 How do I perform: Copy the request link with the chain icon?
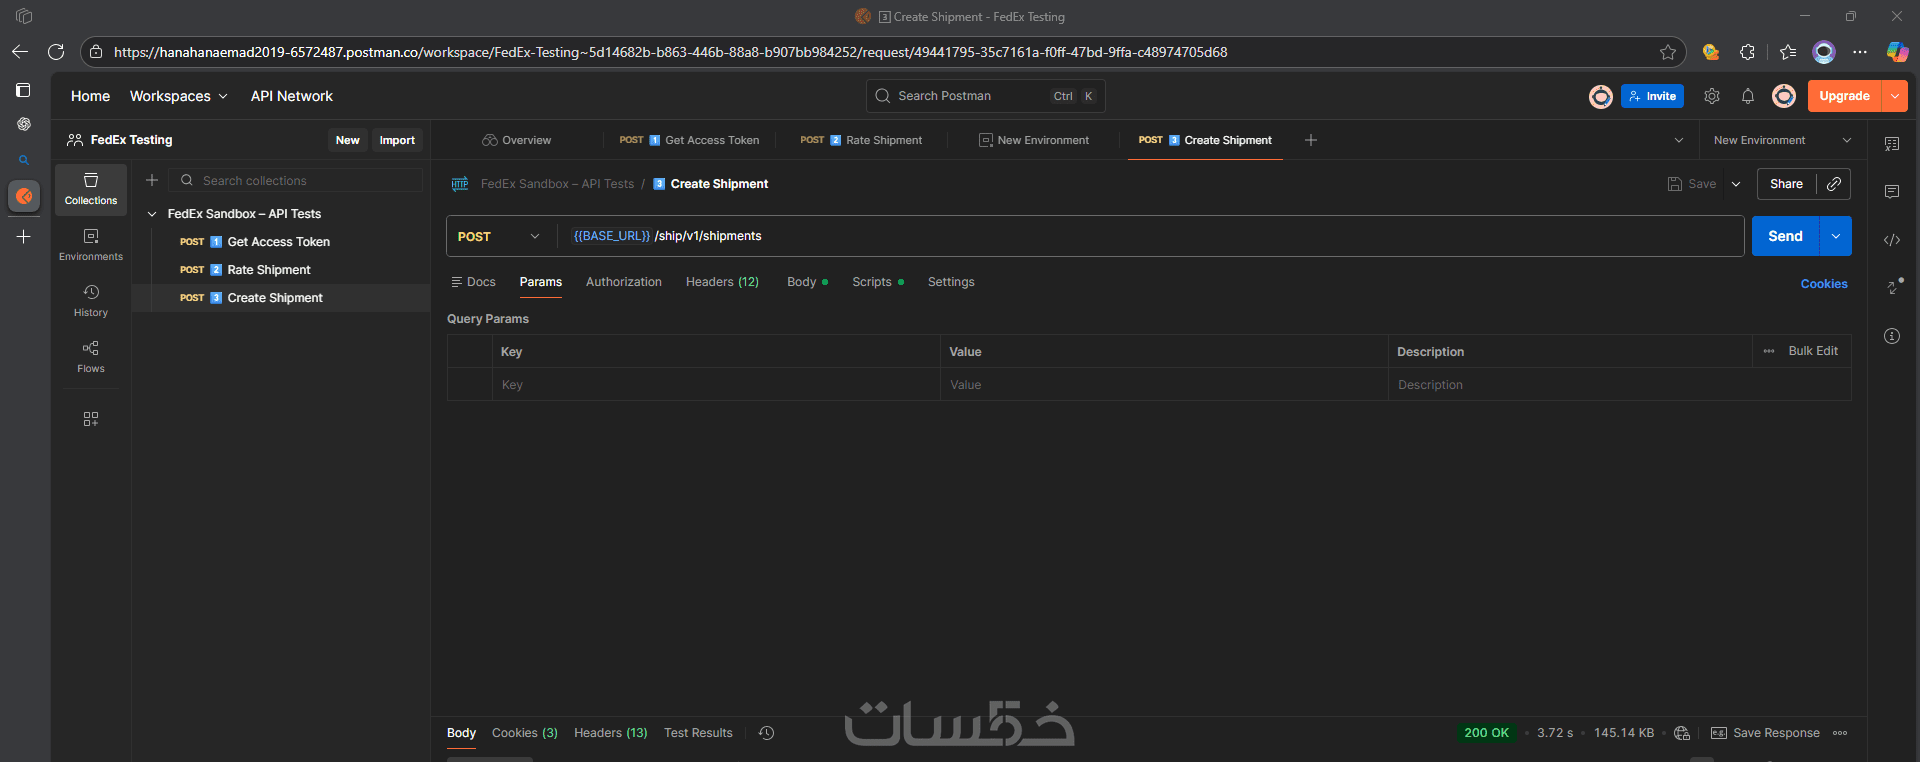coord(1834,184)
